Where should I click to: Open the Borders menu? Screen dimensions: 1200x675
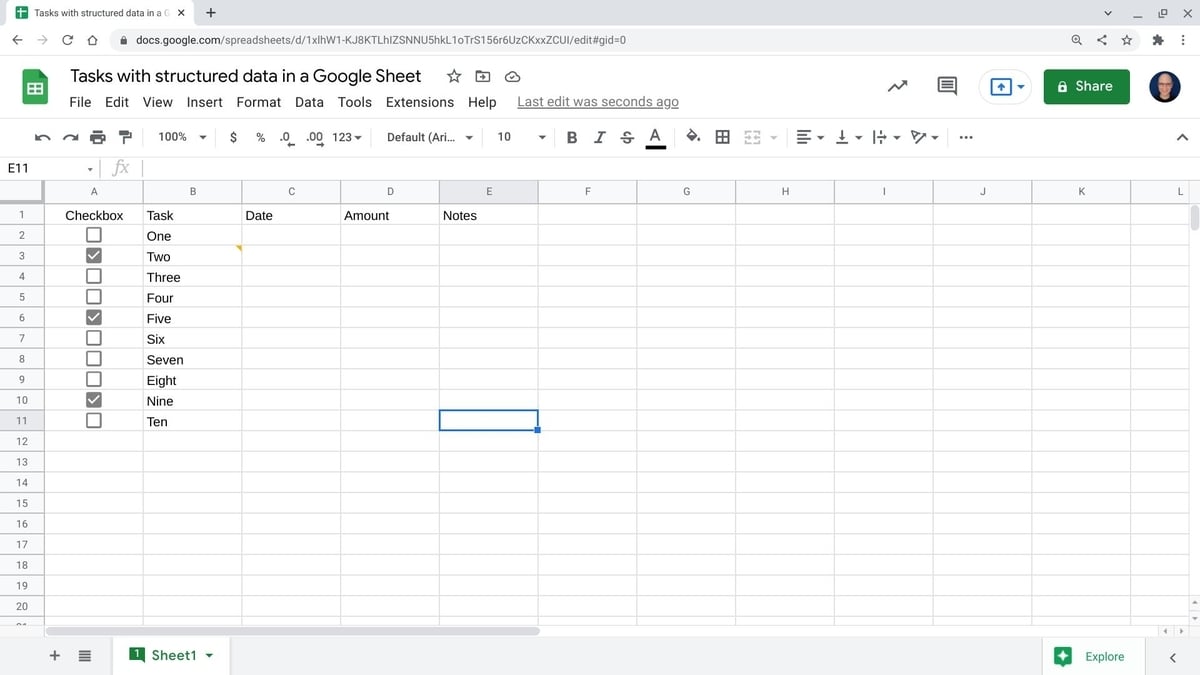click(723, 137)
